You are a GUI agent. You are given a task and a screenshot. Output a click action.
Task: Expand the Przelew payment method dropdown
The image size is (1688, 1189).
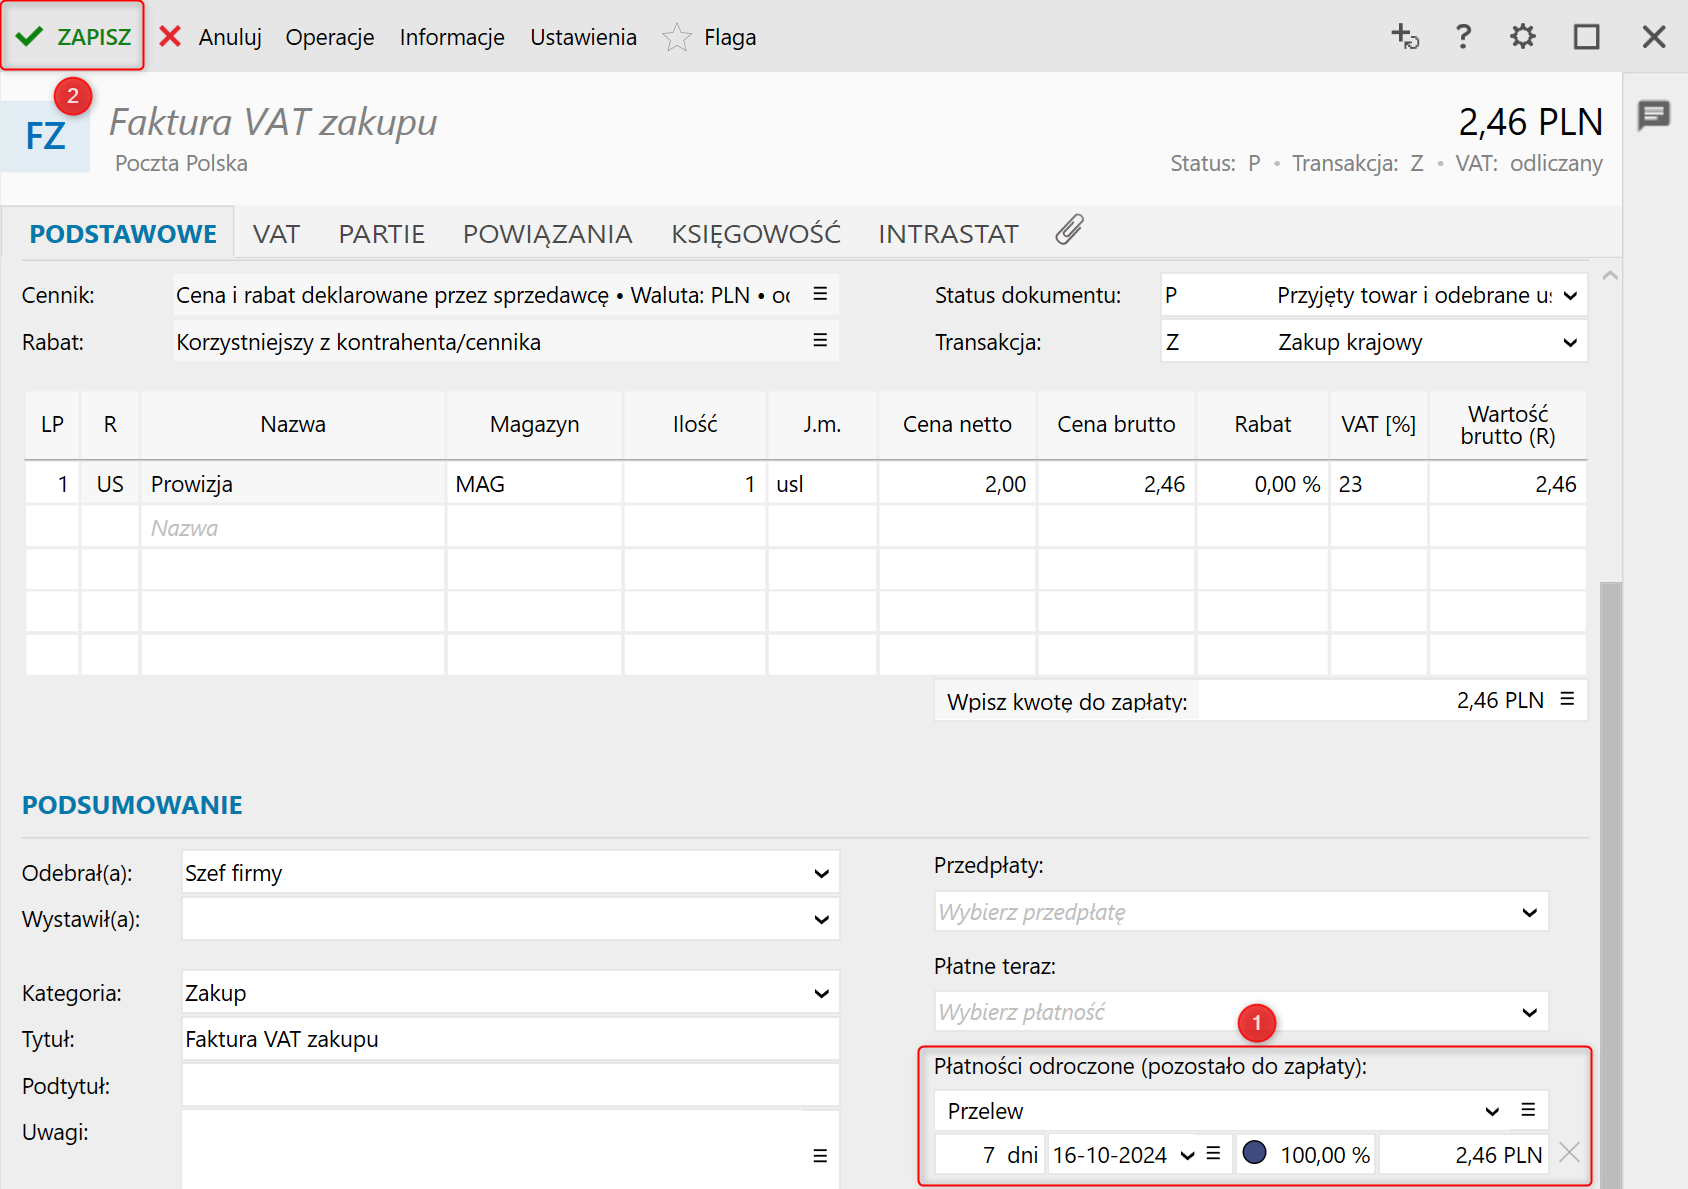[1492, 1111]
